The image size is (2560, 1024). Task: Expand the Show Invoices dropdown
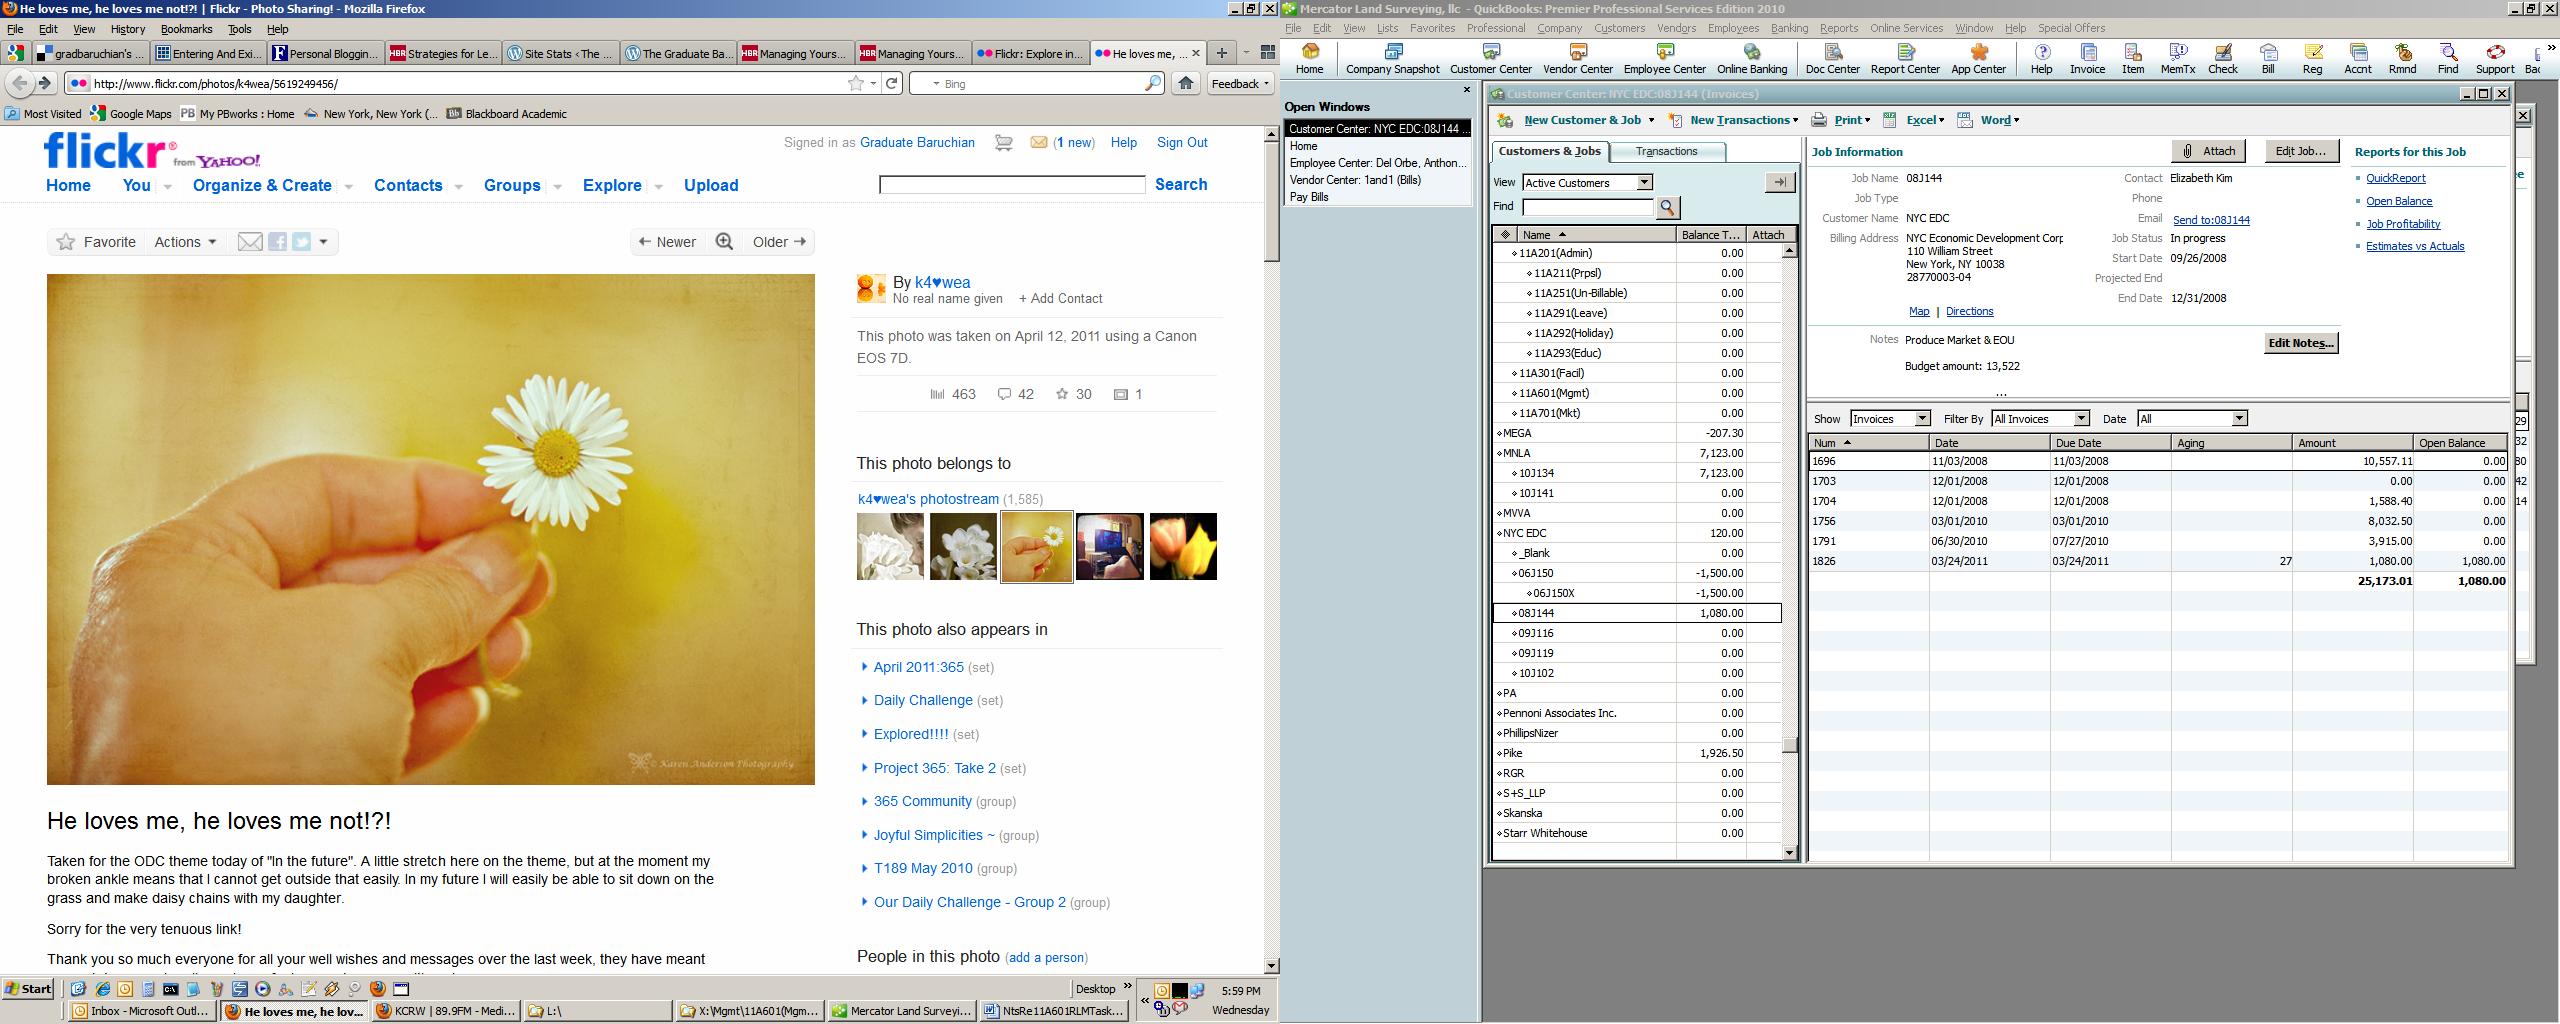pos(1921,419)
